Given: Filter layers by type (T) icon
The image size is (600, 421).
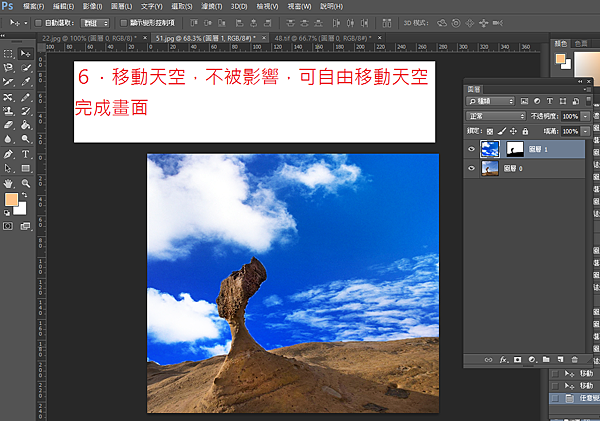Looking at the screenshot, I should (x=549, y=101).
